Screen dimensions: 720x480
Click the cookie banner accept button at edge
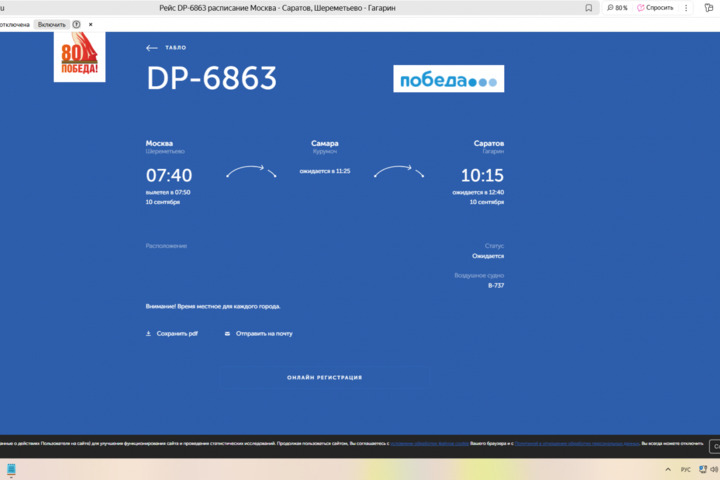tap(715, 446)
